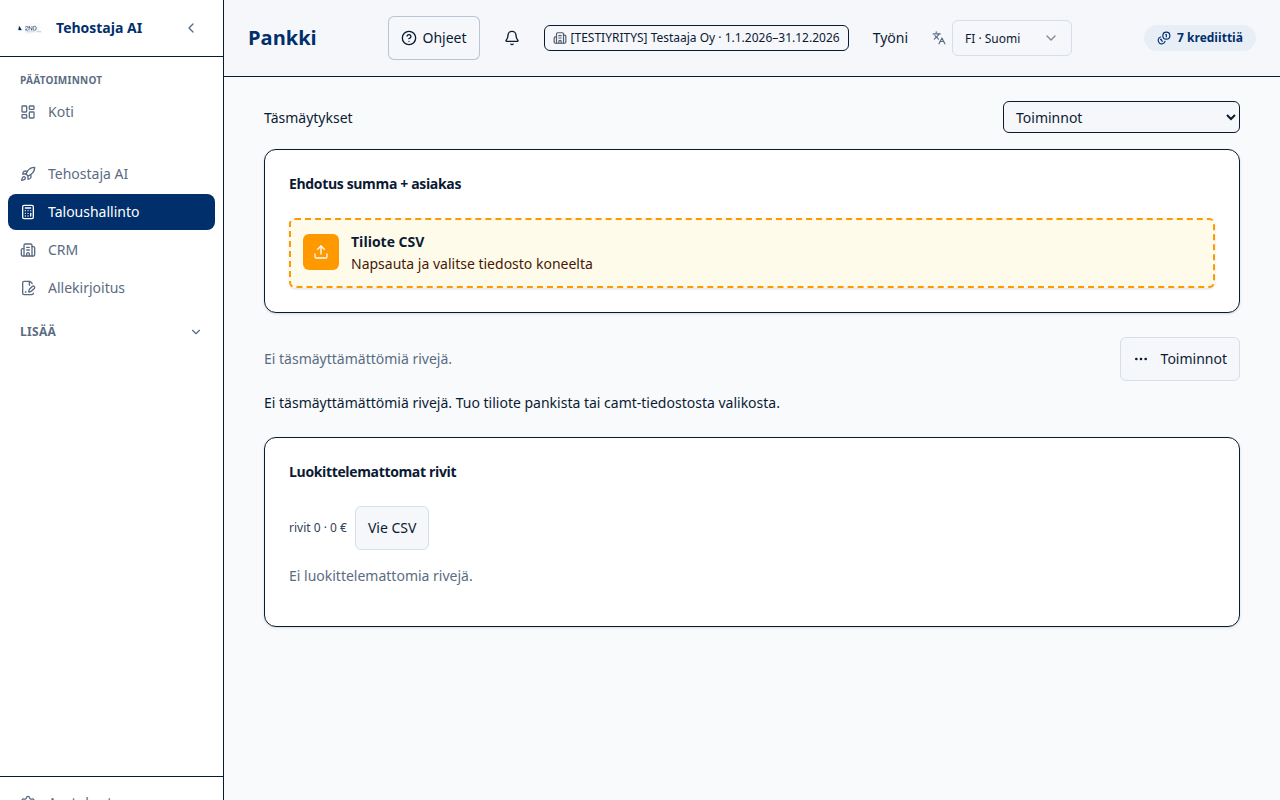
Task: Click the Täsmäytykset section label
Action: pyautogui.click(x=308, y=118)
